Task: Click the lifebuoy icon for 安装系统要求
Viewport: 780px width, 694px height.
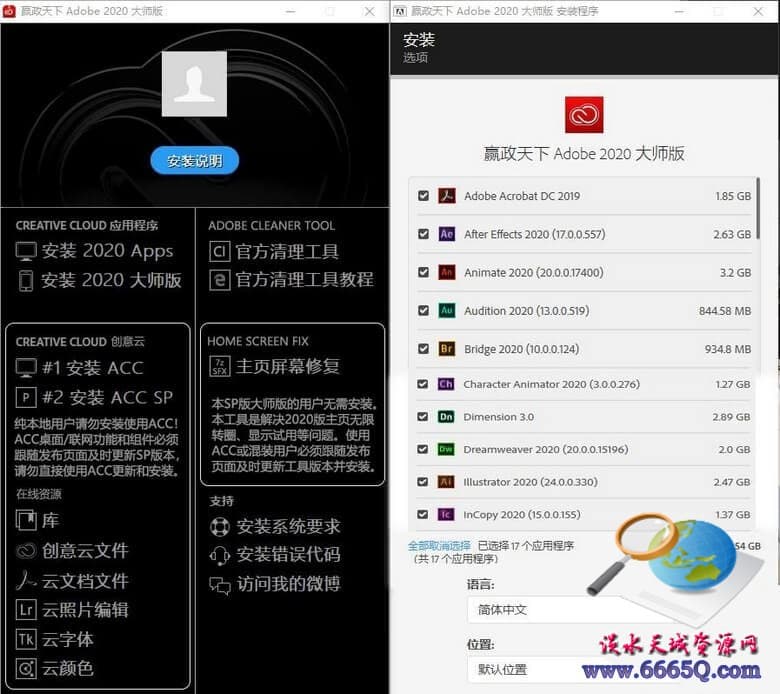Action: (220, 526)
